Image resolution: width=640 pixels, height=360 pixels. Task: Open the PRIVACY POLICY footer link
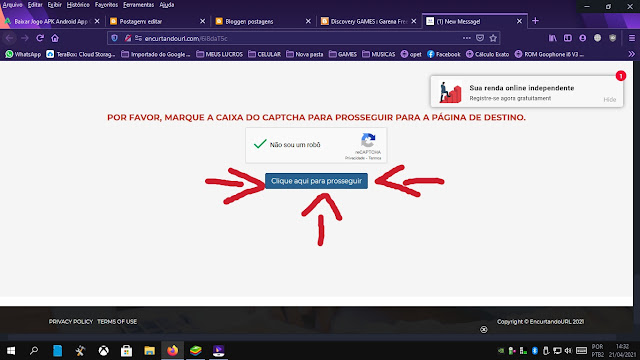pos(71,322)
